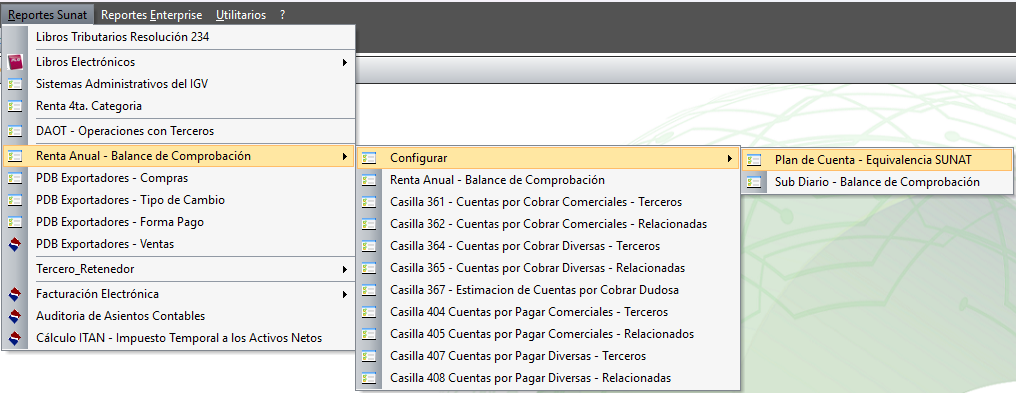Select Casilla 367 Estimacion de Cuentas Dudosa
This screenshot has width=1016, height=393.
tap(548, 290)
